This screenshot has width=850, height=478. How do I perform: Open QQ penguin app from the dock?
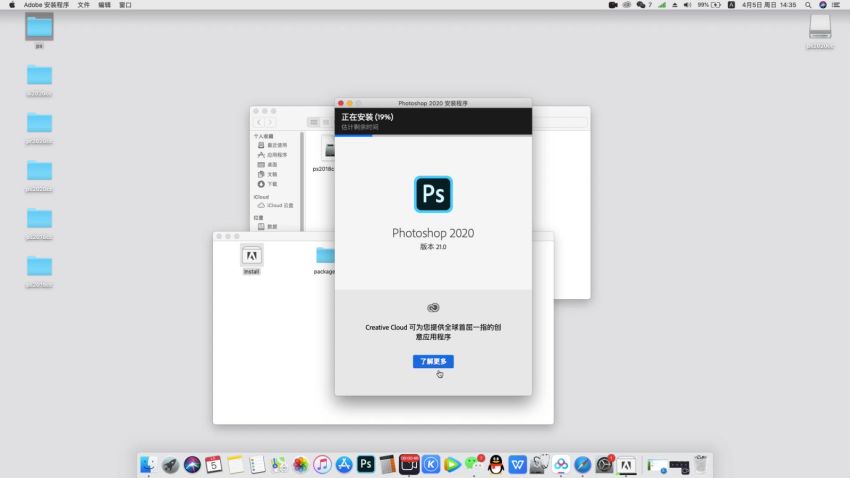496,464
